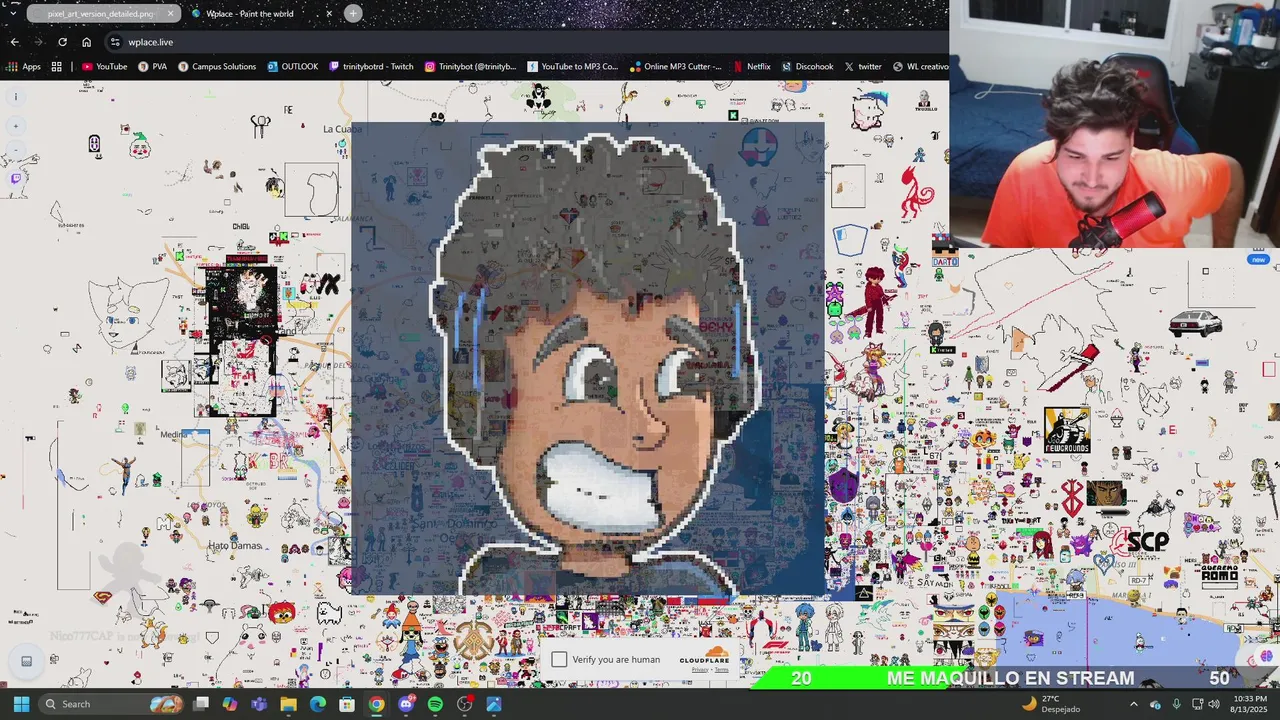Close the pixel_art_version_detailed.png tab

click(171, 14)
